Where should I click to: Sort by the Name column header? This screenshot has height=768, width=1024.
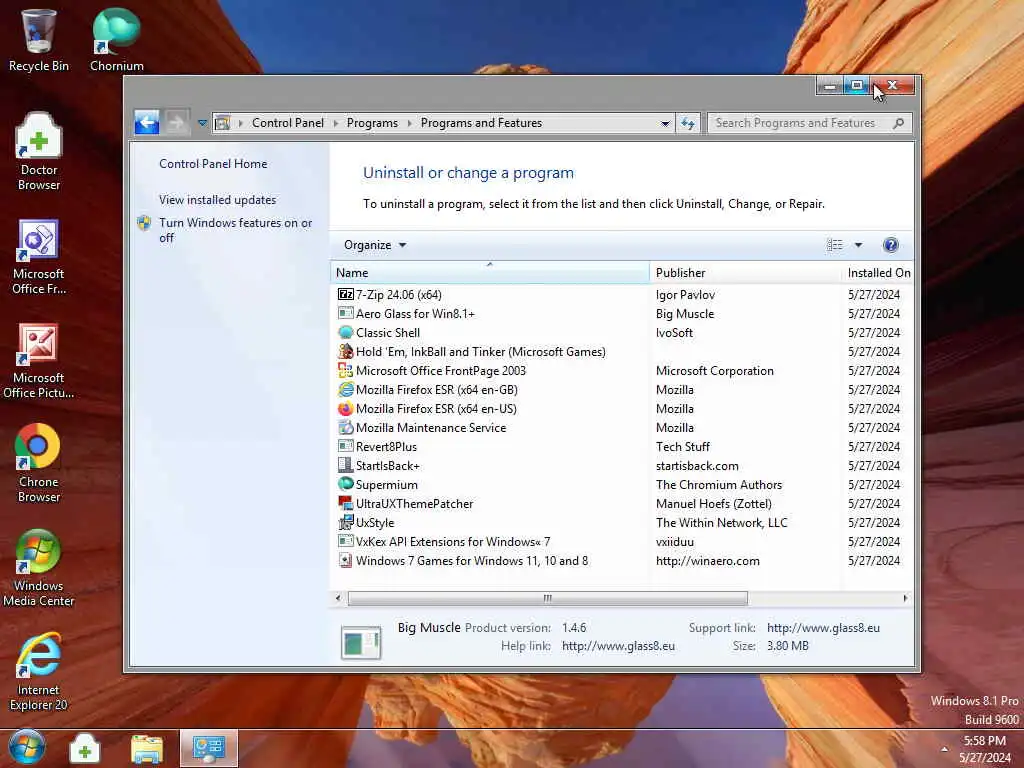point(490,272)
